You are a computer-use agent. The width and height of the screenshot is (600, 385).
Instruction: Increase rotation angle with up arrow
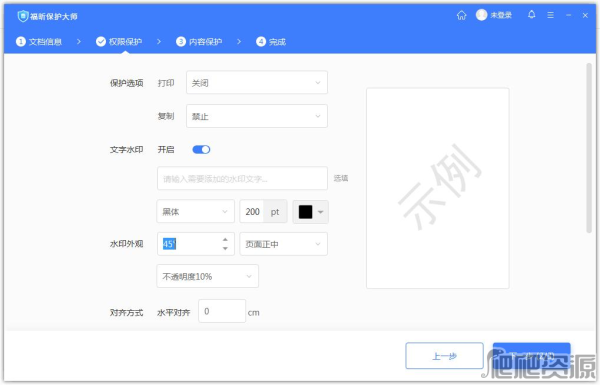225,240
